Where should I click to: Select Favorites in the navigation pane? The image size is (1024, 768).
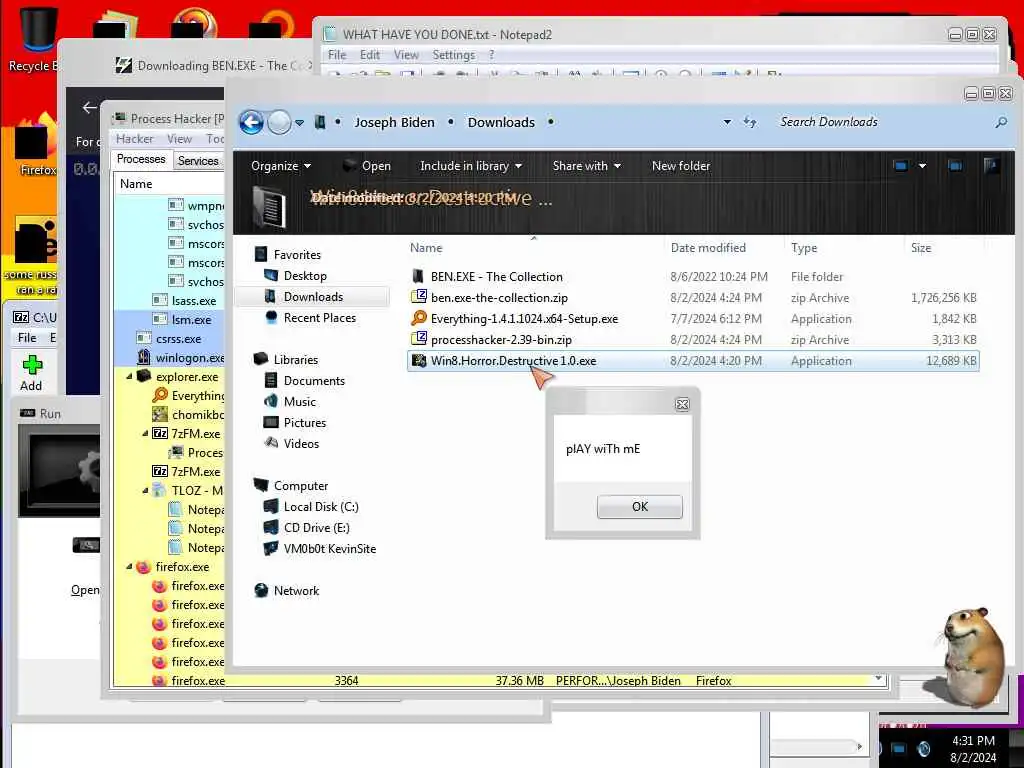click(x=296, y=255)
